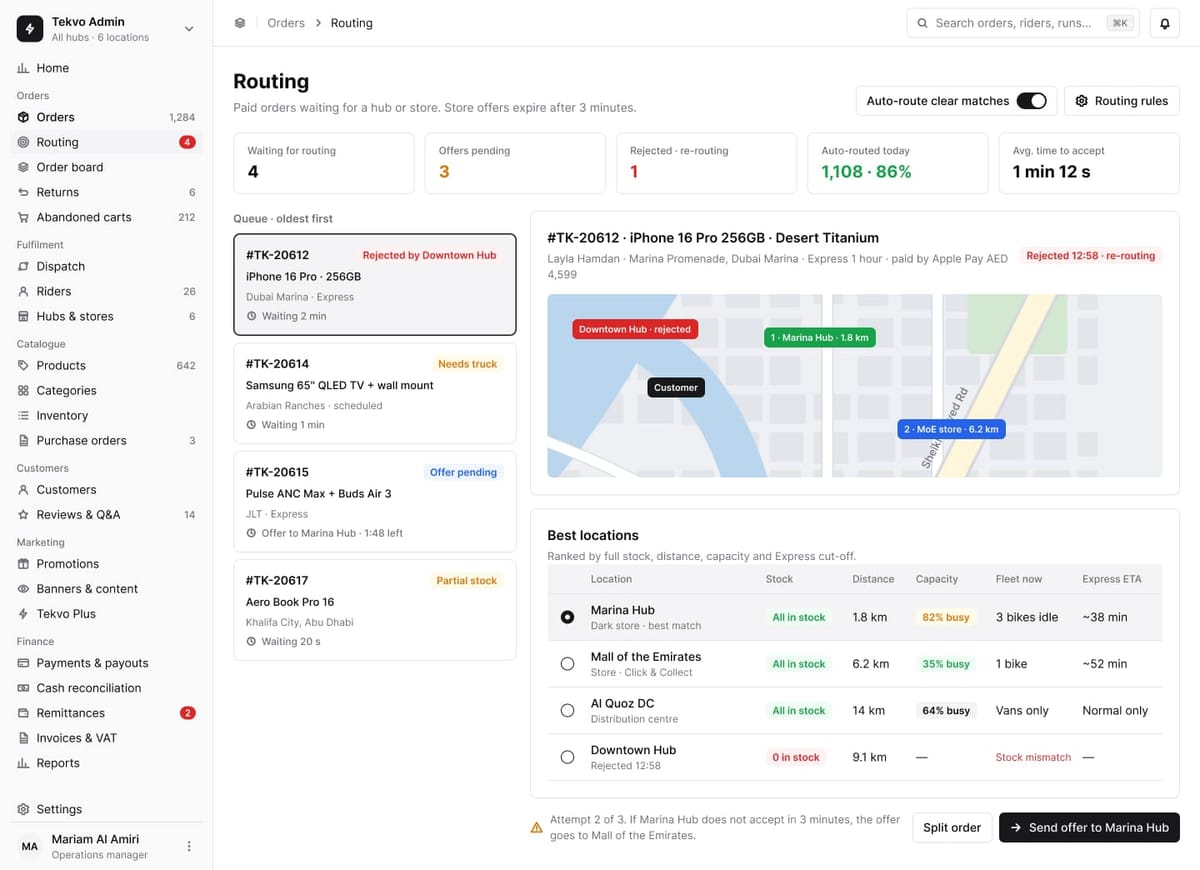1200x870 pixels.
Task: Select queue order #TK-20612 iPhone 16 Pro
Action: [375, 285]
